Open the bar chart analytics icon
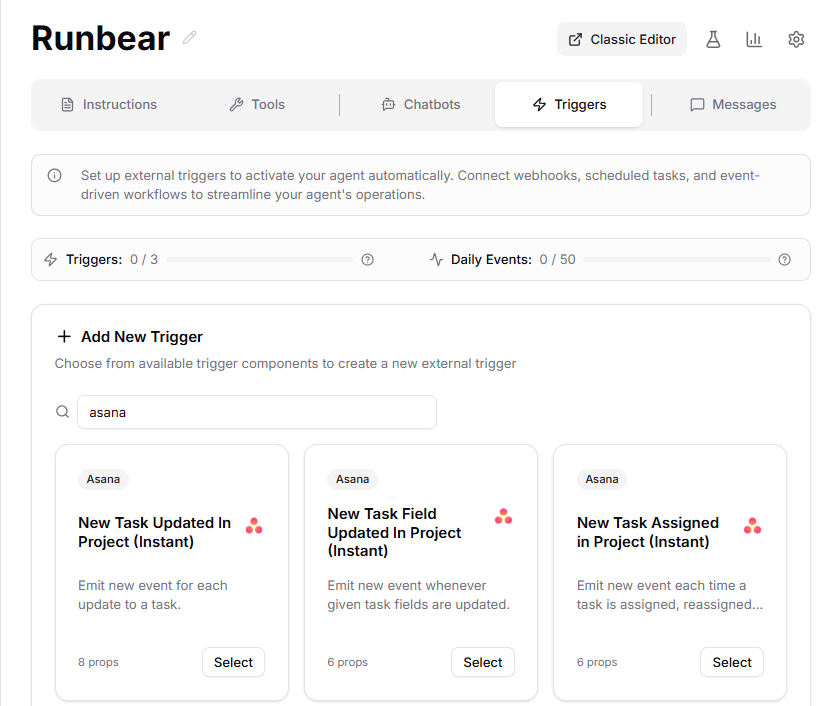The height and width of the screenshot is (706, 826). point(754,40)
